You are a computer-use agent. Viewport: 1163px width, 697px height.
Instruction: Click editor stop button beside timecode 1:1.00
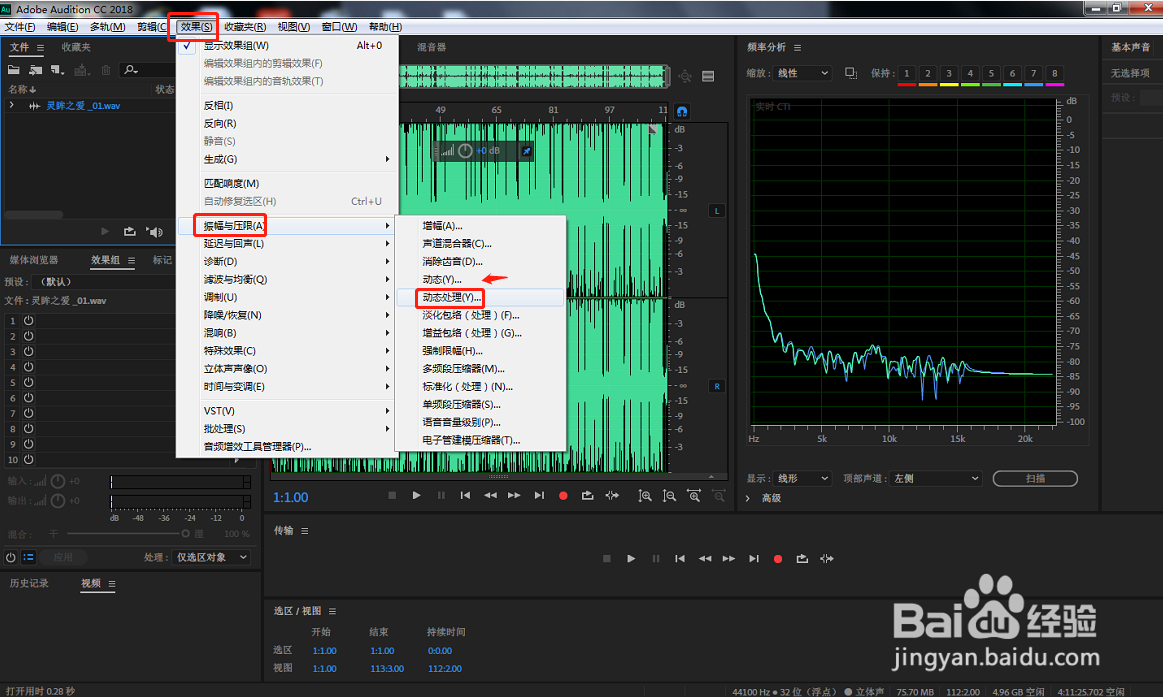click(392, 495)
